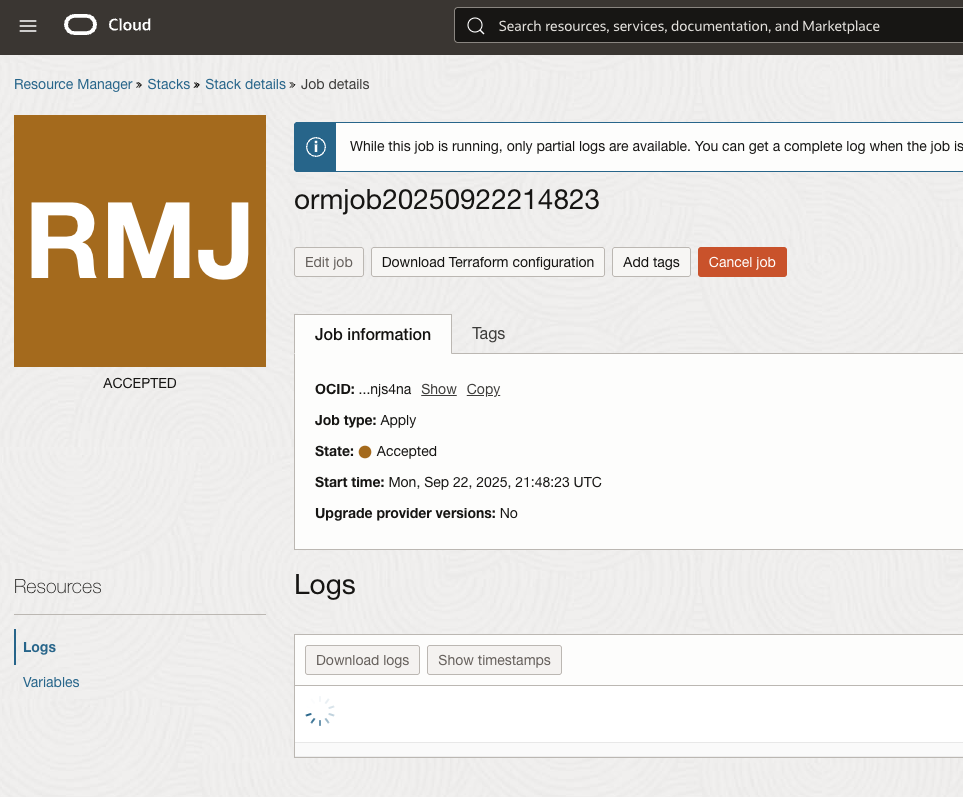Focus the search resources input field

[700, 26]
